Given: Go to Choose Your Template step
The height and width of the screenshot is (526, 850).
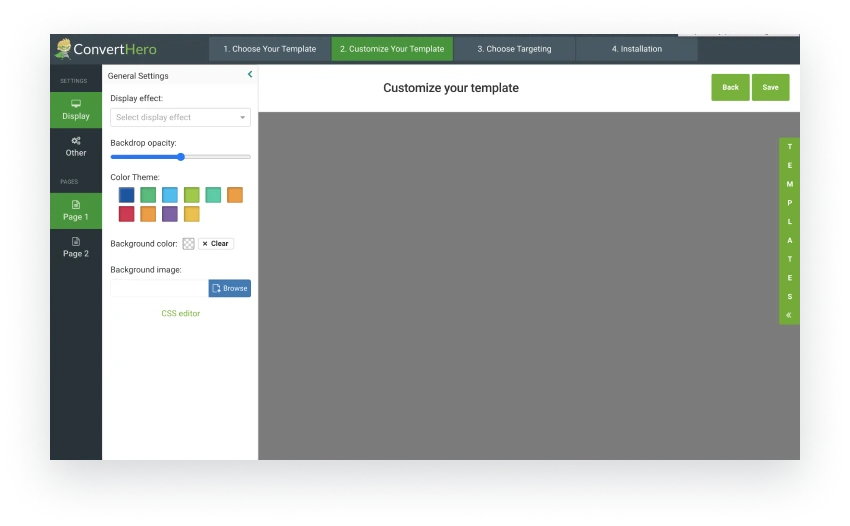Looking at the screenshot, I should [269, 49].
